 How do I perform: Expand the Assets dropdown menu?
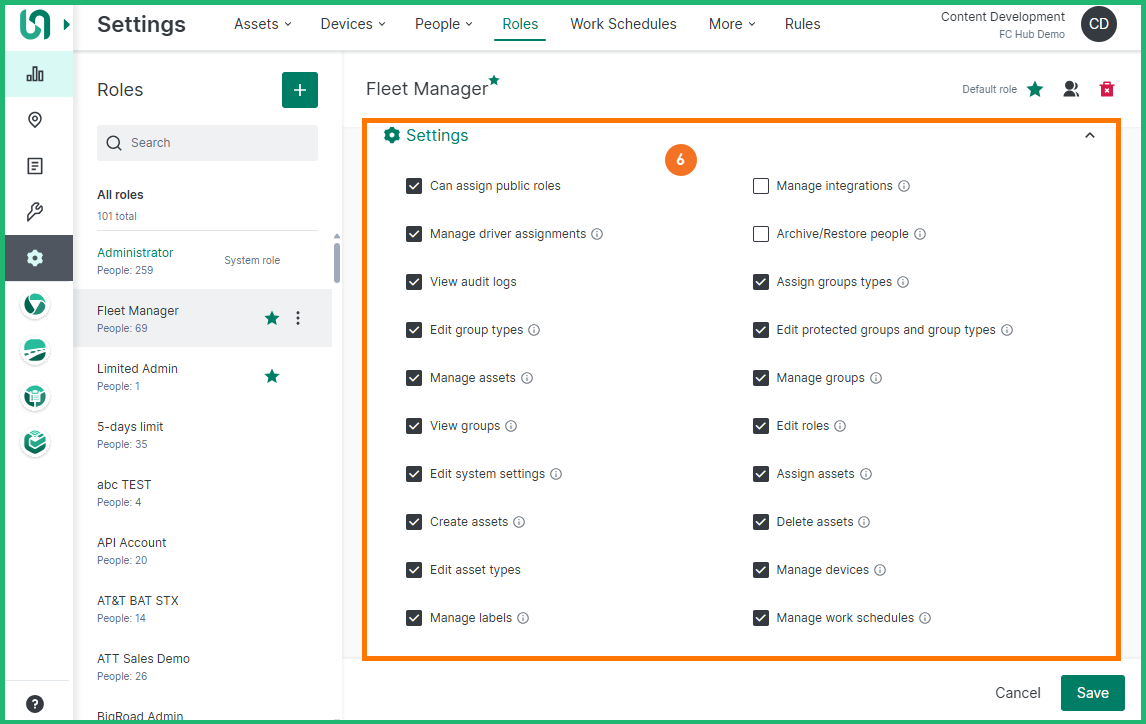click(262, 24)
